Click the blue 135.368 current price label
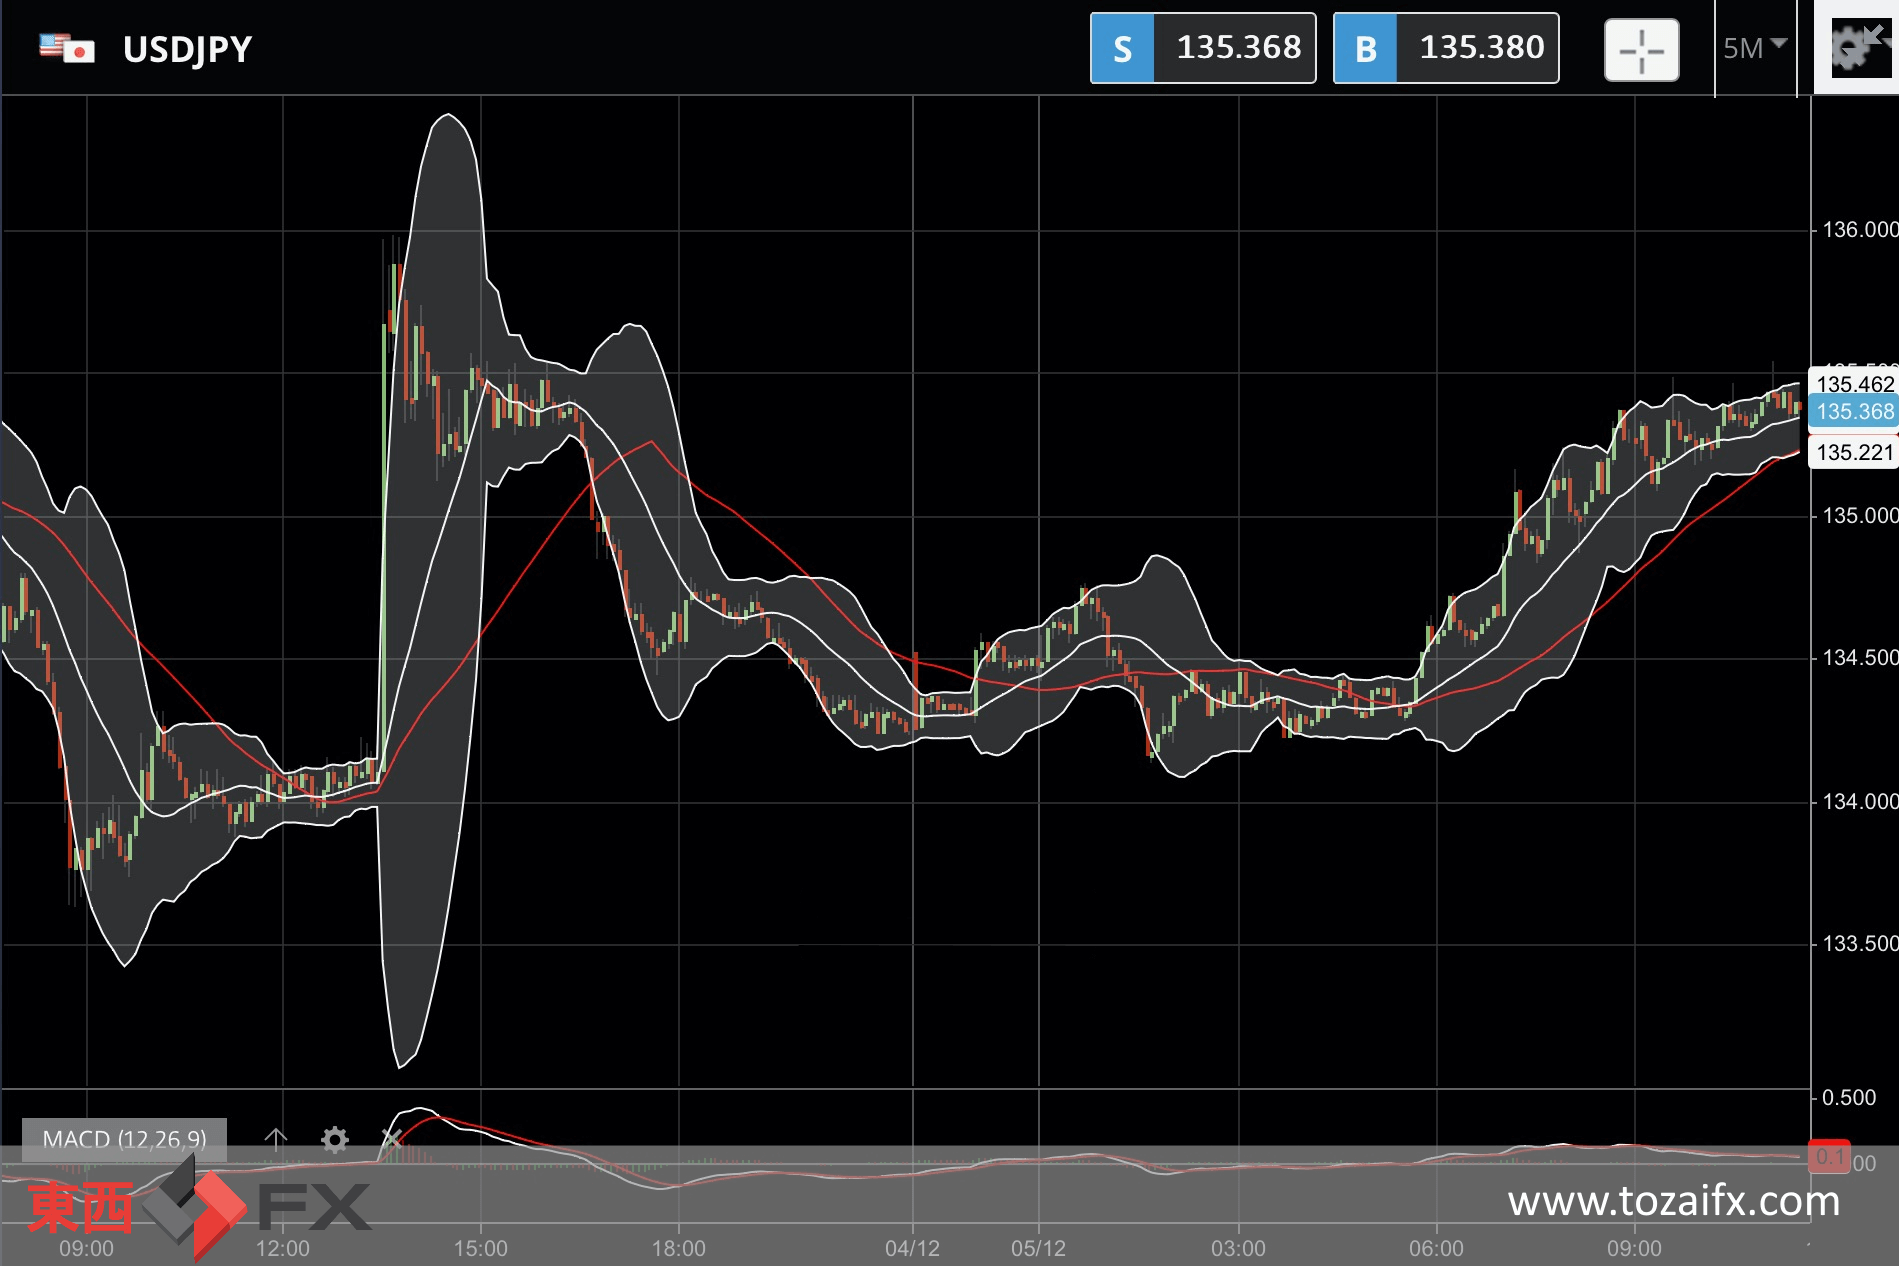 coord(1854,411)
